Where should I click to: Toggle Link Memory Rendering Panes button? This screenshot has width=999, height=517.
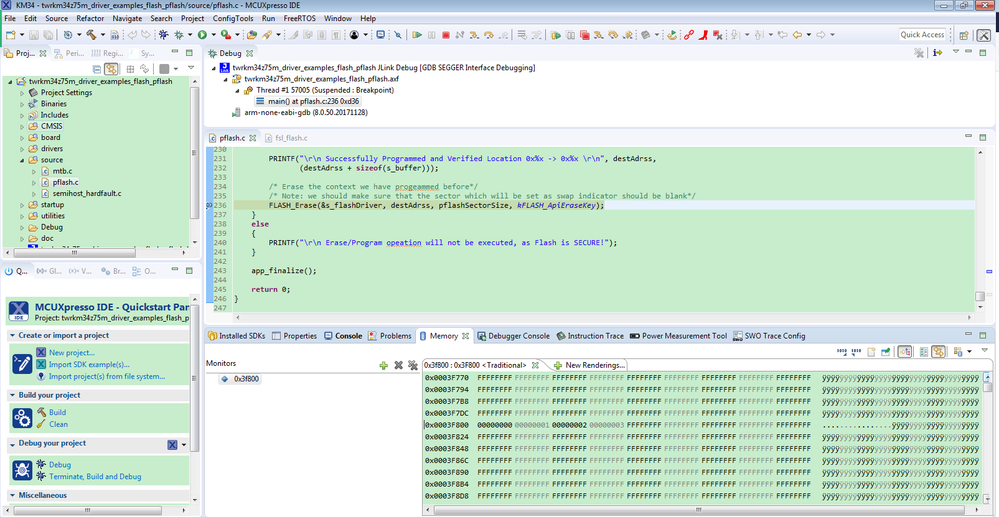[938, 351]
